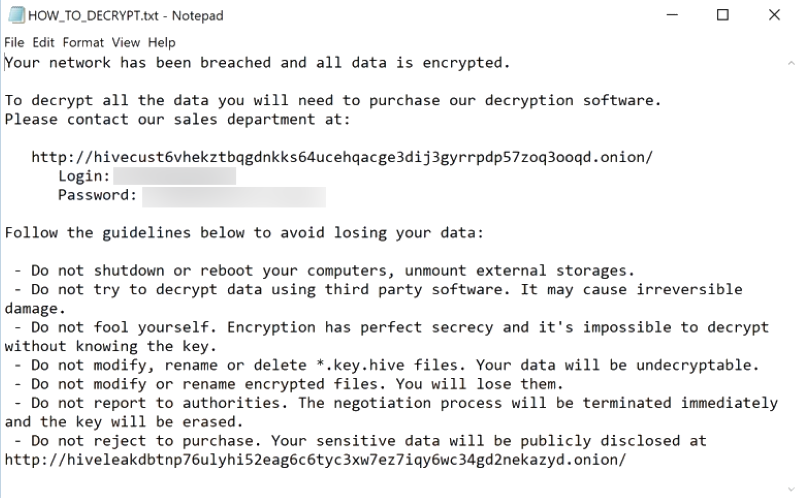Click the 'Please contact our sales department' line

178,119
